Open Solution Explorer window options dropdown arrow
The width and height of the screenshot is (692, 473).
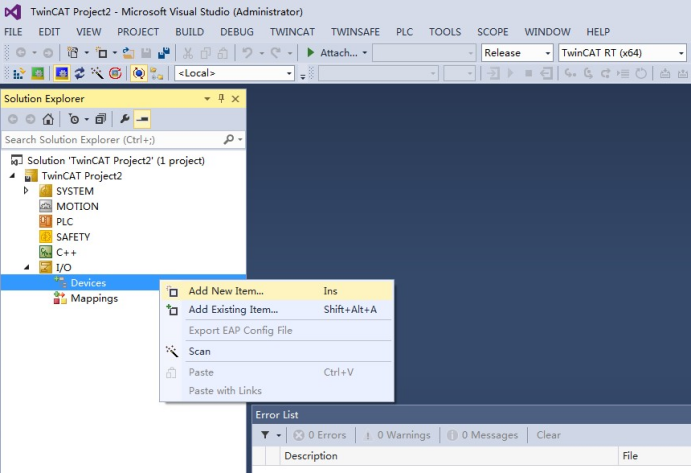click(x=207, y=99)
